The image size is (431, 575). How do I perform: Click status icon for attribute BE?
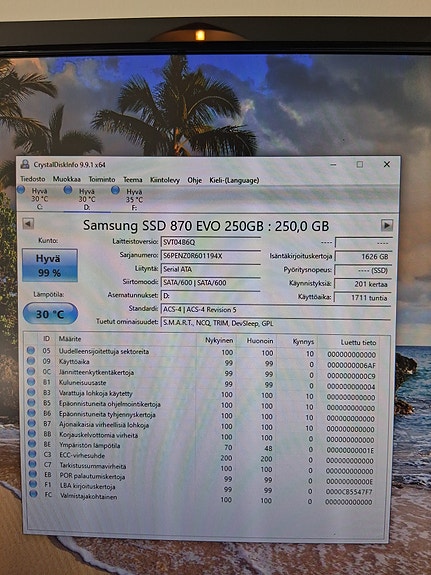point(32,443)
